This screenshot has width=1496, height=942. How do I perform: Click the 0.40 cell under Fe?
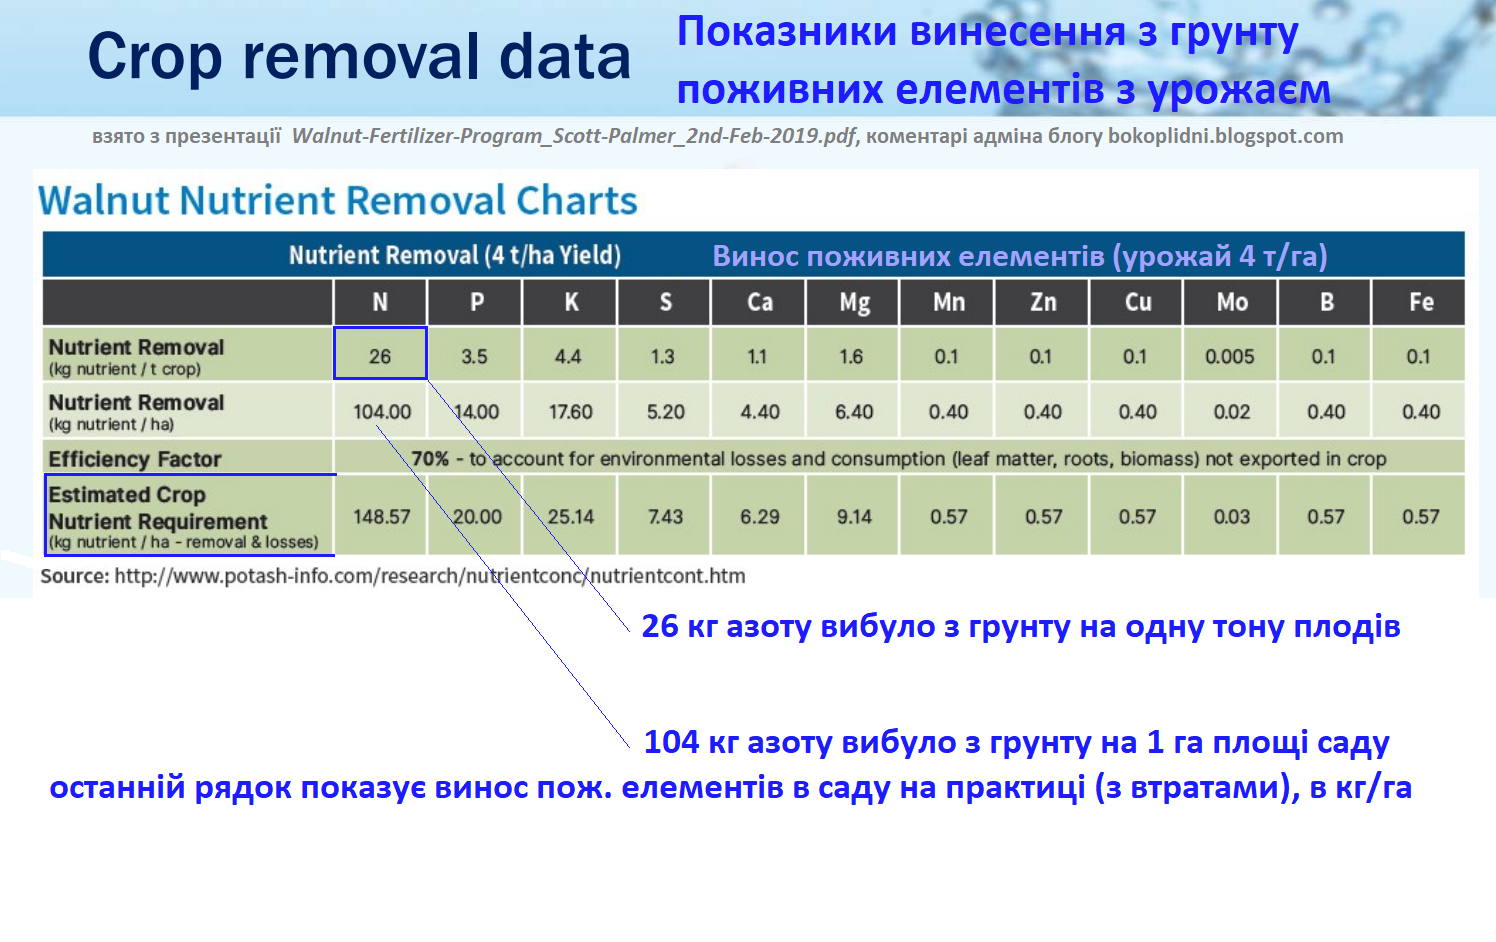[x=1420, y=411]
